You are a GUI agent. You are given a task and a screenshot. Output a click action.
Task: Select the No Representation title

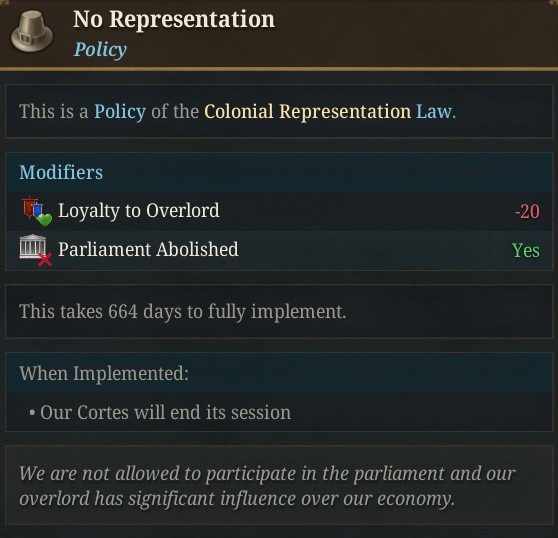[x=174, y=19]
